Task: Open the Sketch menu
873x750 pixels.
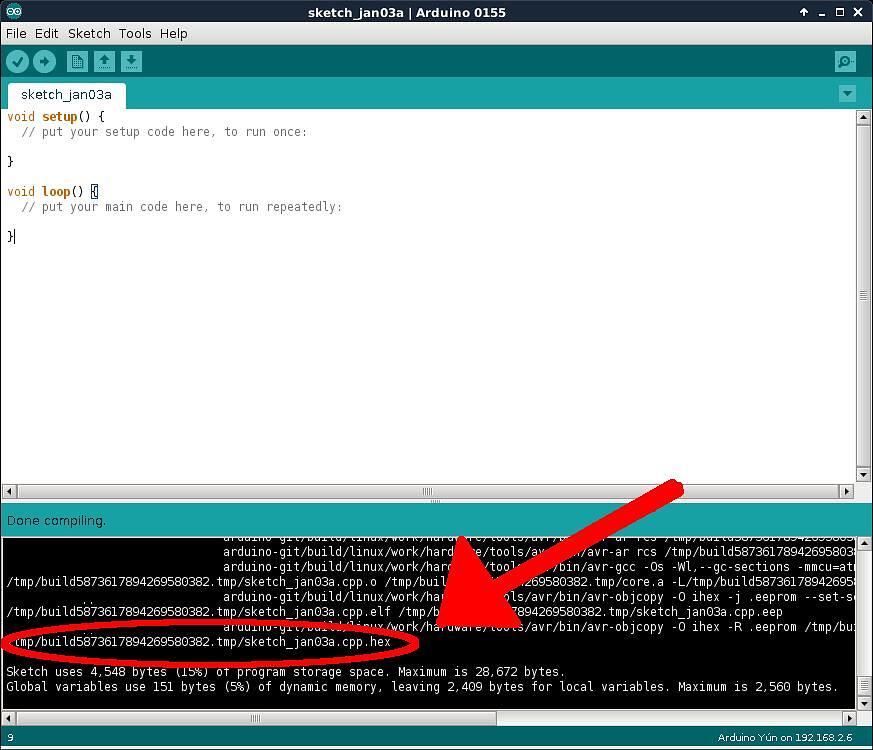Action: (89, 33)
